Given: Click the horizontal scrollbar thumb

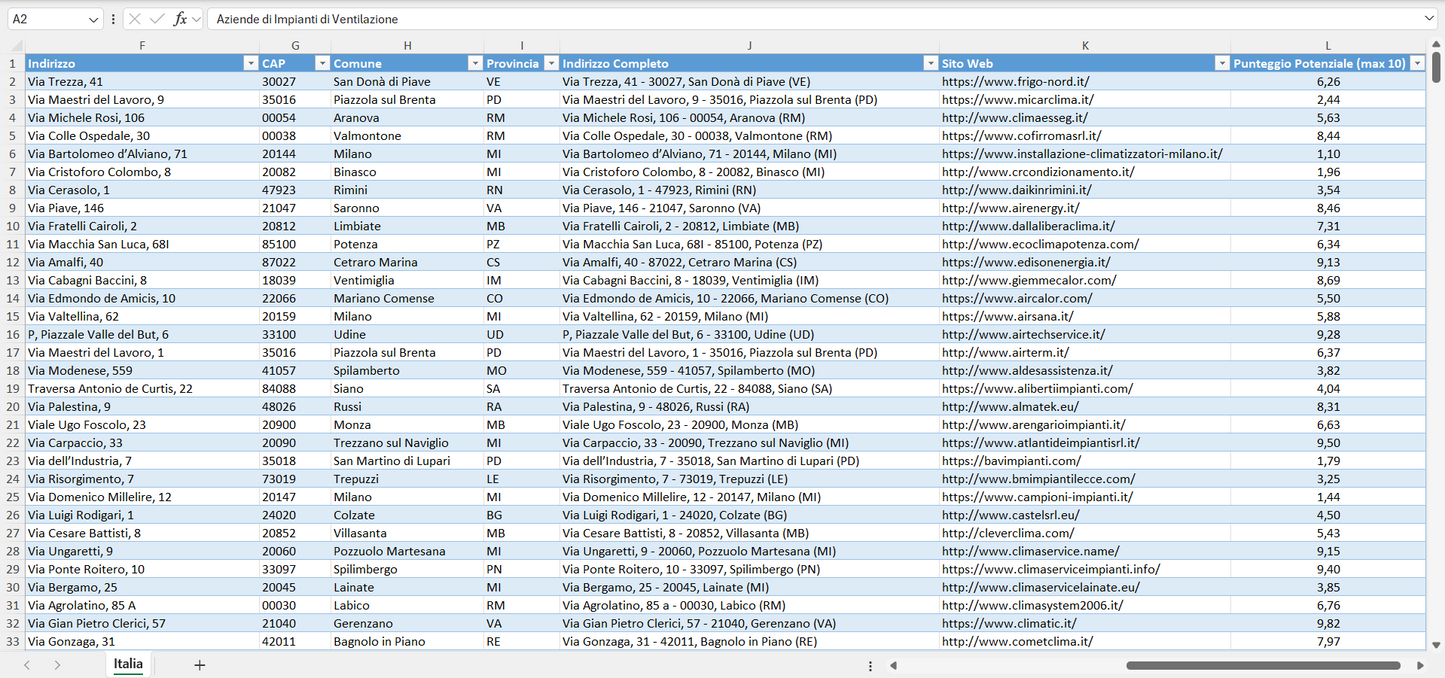Looking at the screenshot, I should (1262, 665).
